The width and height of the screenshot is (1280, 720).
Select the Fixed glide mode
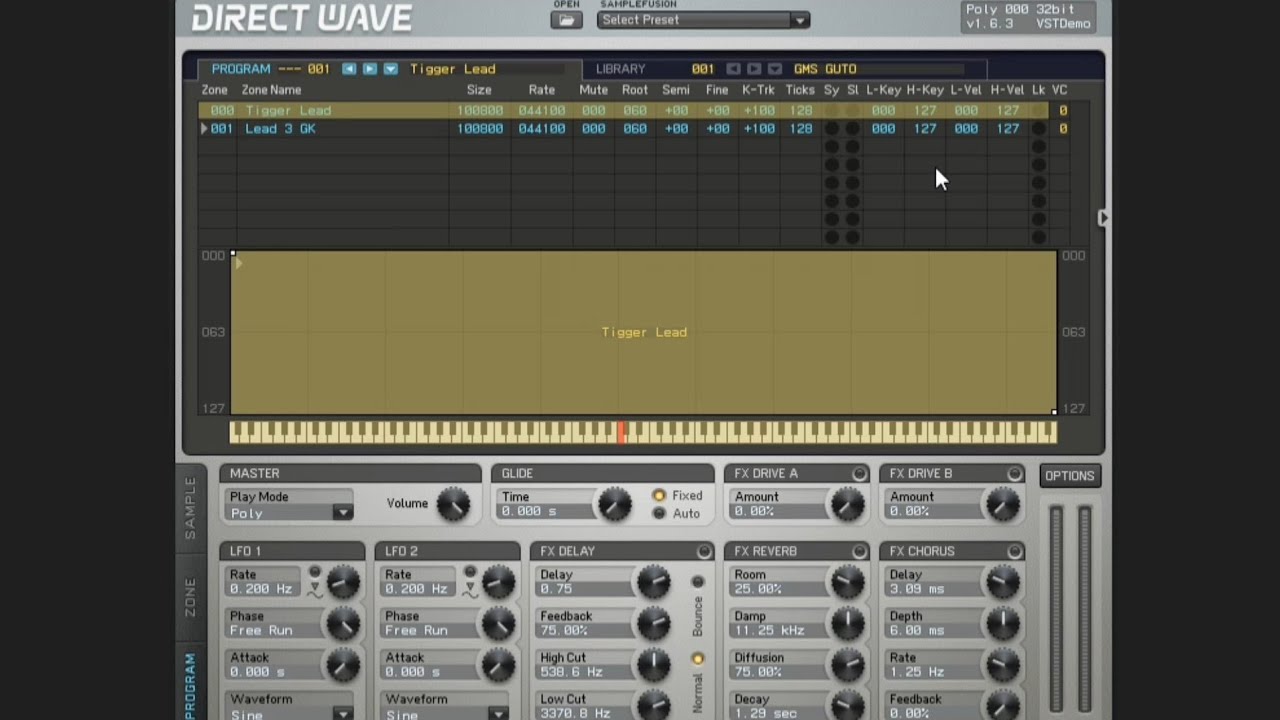point(659,496)
